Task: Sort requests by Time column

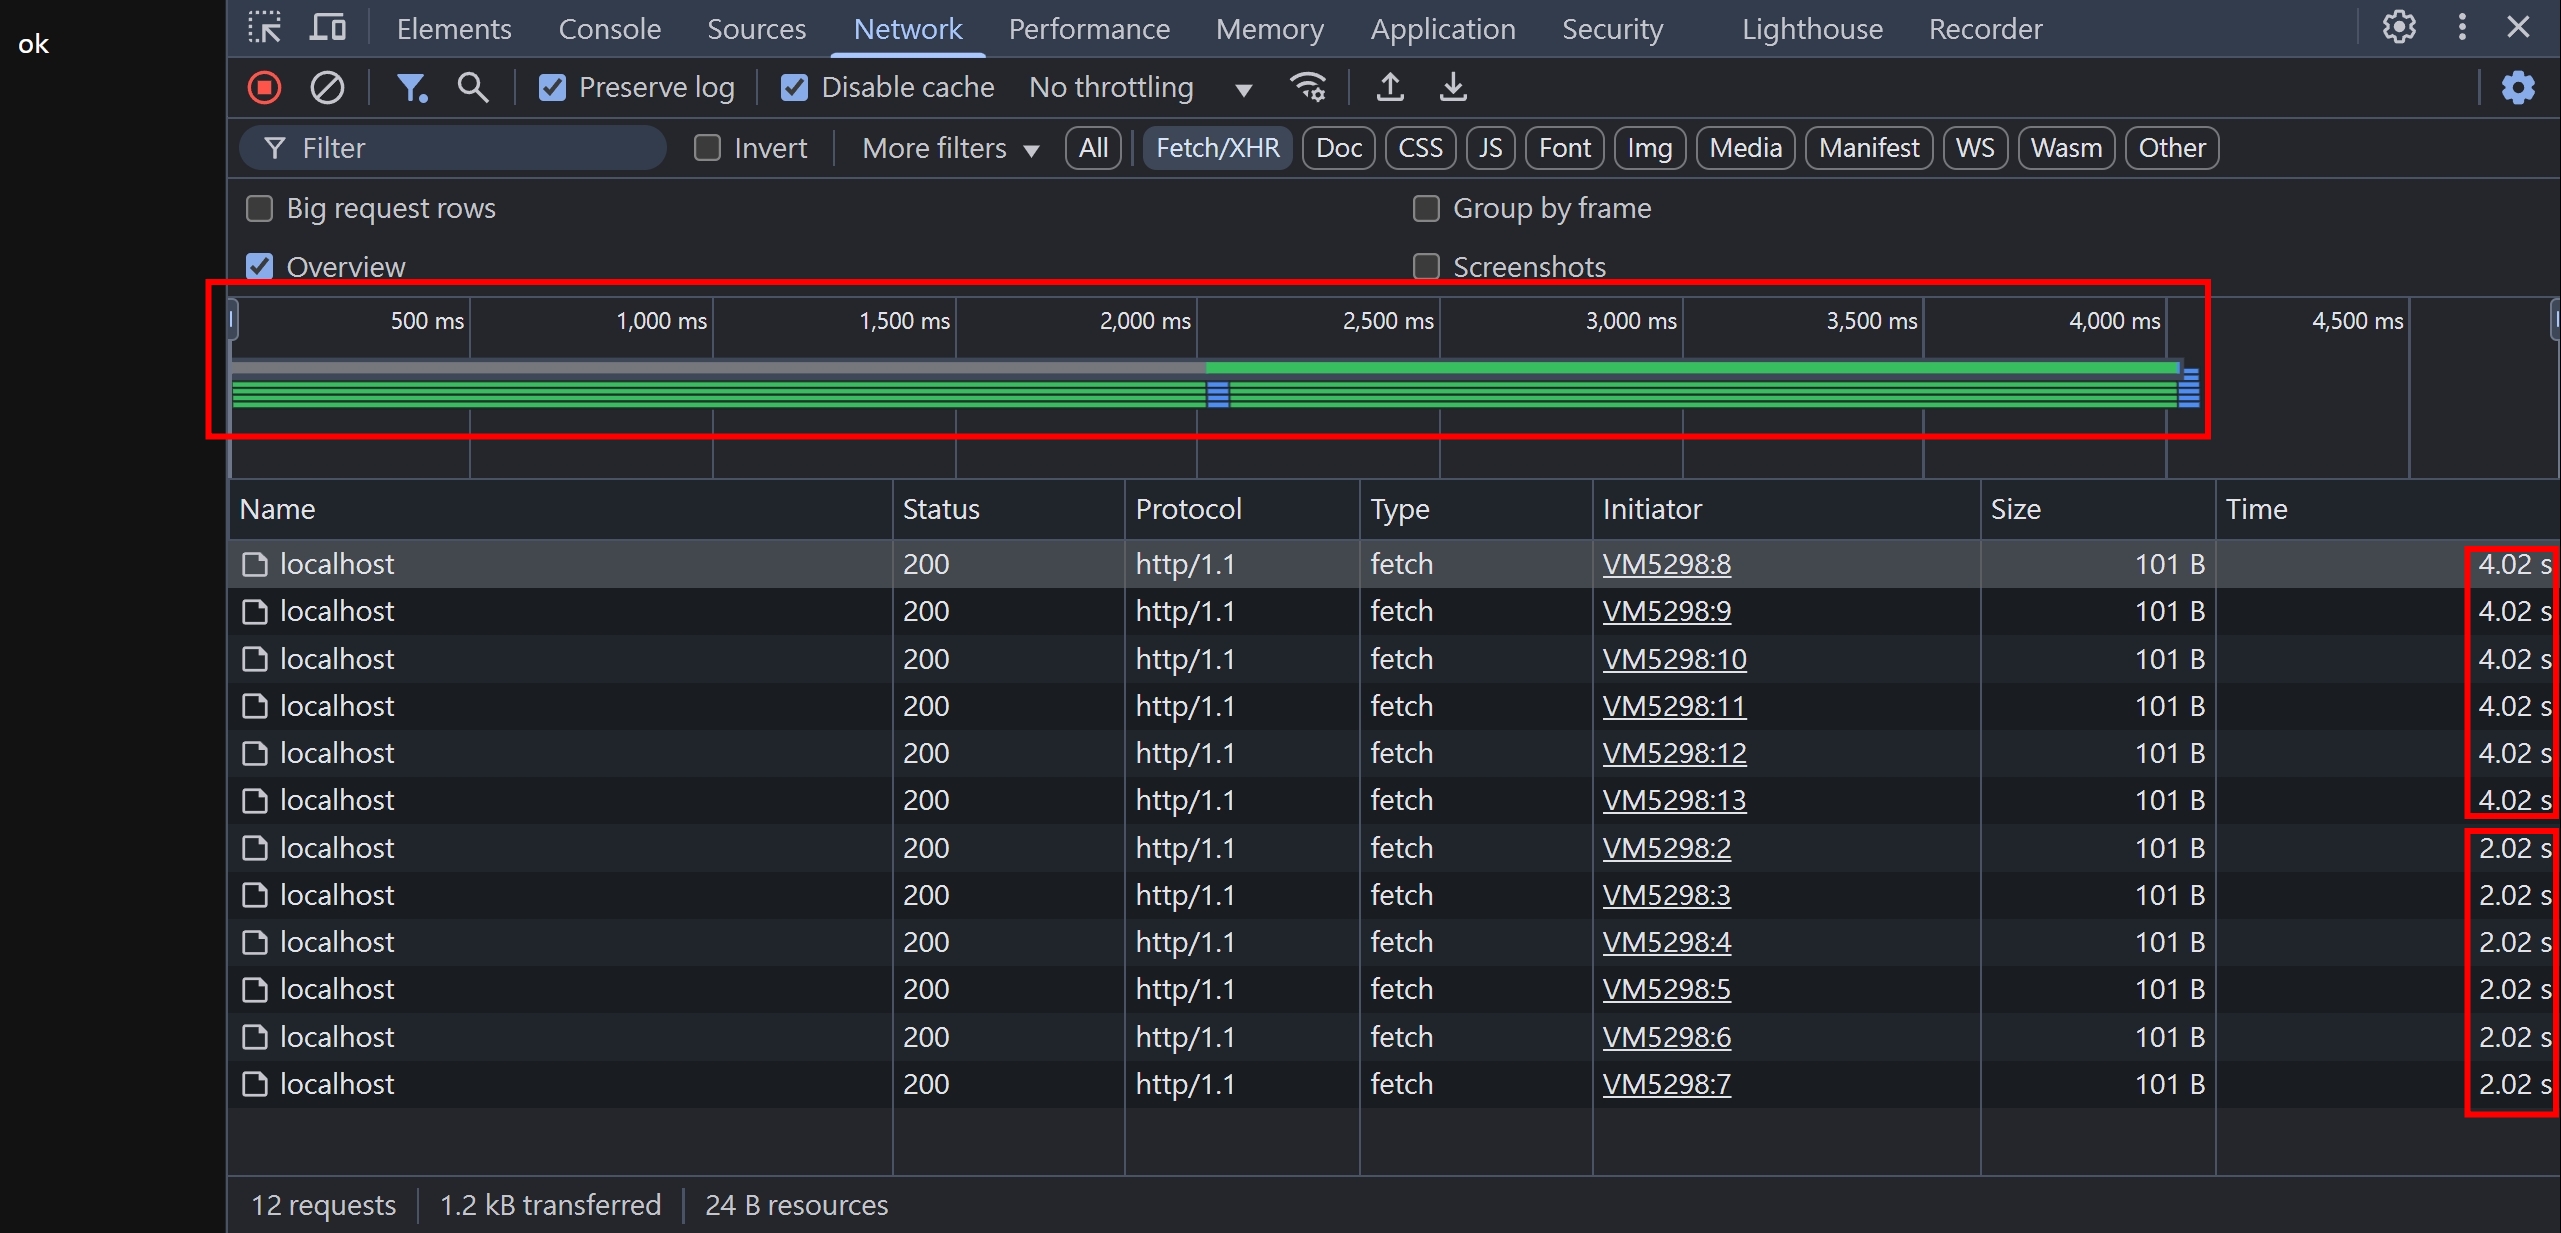Action: click(x=2387, y=509)
